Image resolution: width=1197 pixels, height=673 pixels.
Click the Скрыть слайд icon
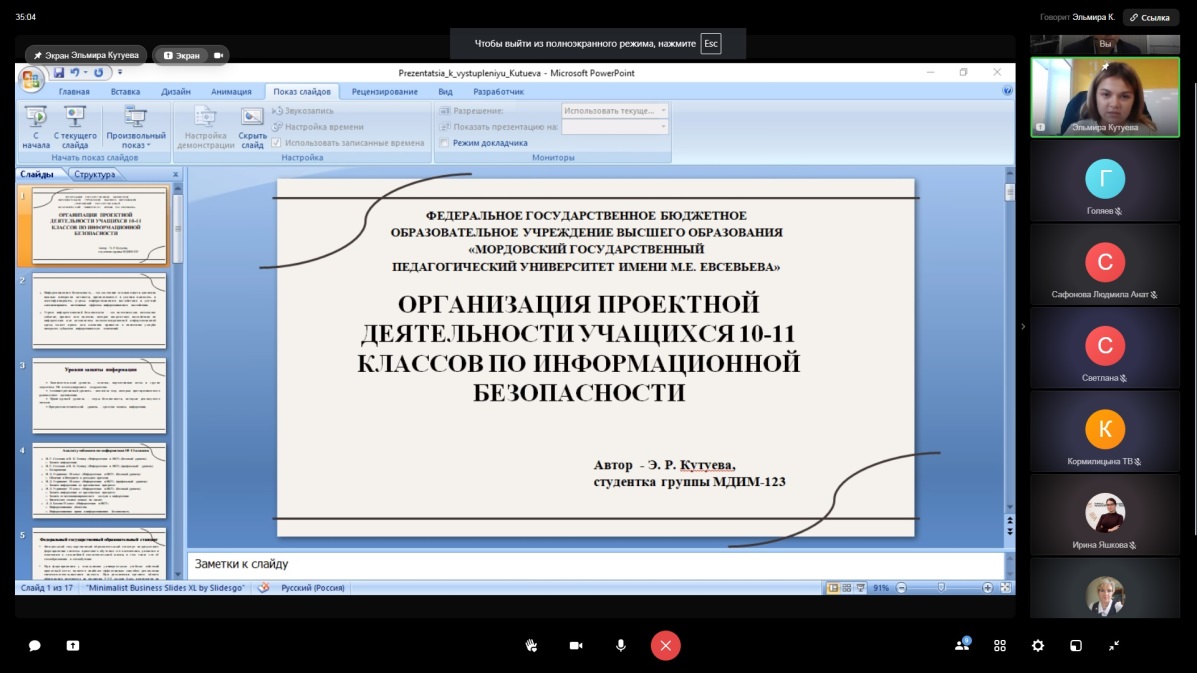pos(252,125)
